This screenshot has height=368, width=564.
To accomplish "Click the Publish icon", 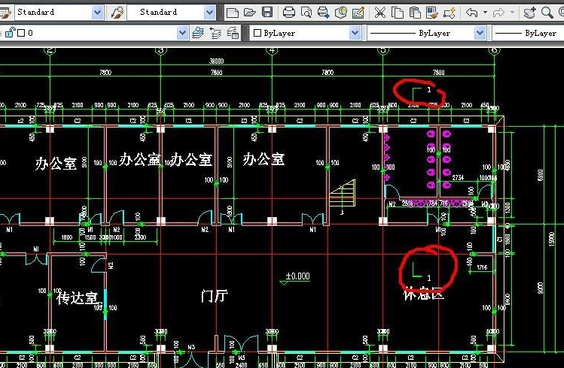I will pos(323,13).
